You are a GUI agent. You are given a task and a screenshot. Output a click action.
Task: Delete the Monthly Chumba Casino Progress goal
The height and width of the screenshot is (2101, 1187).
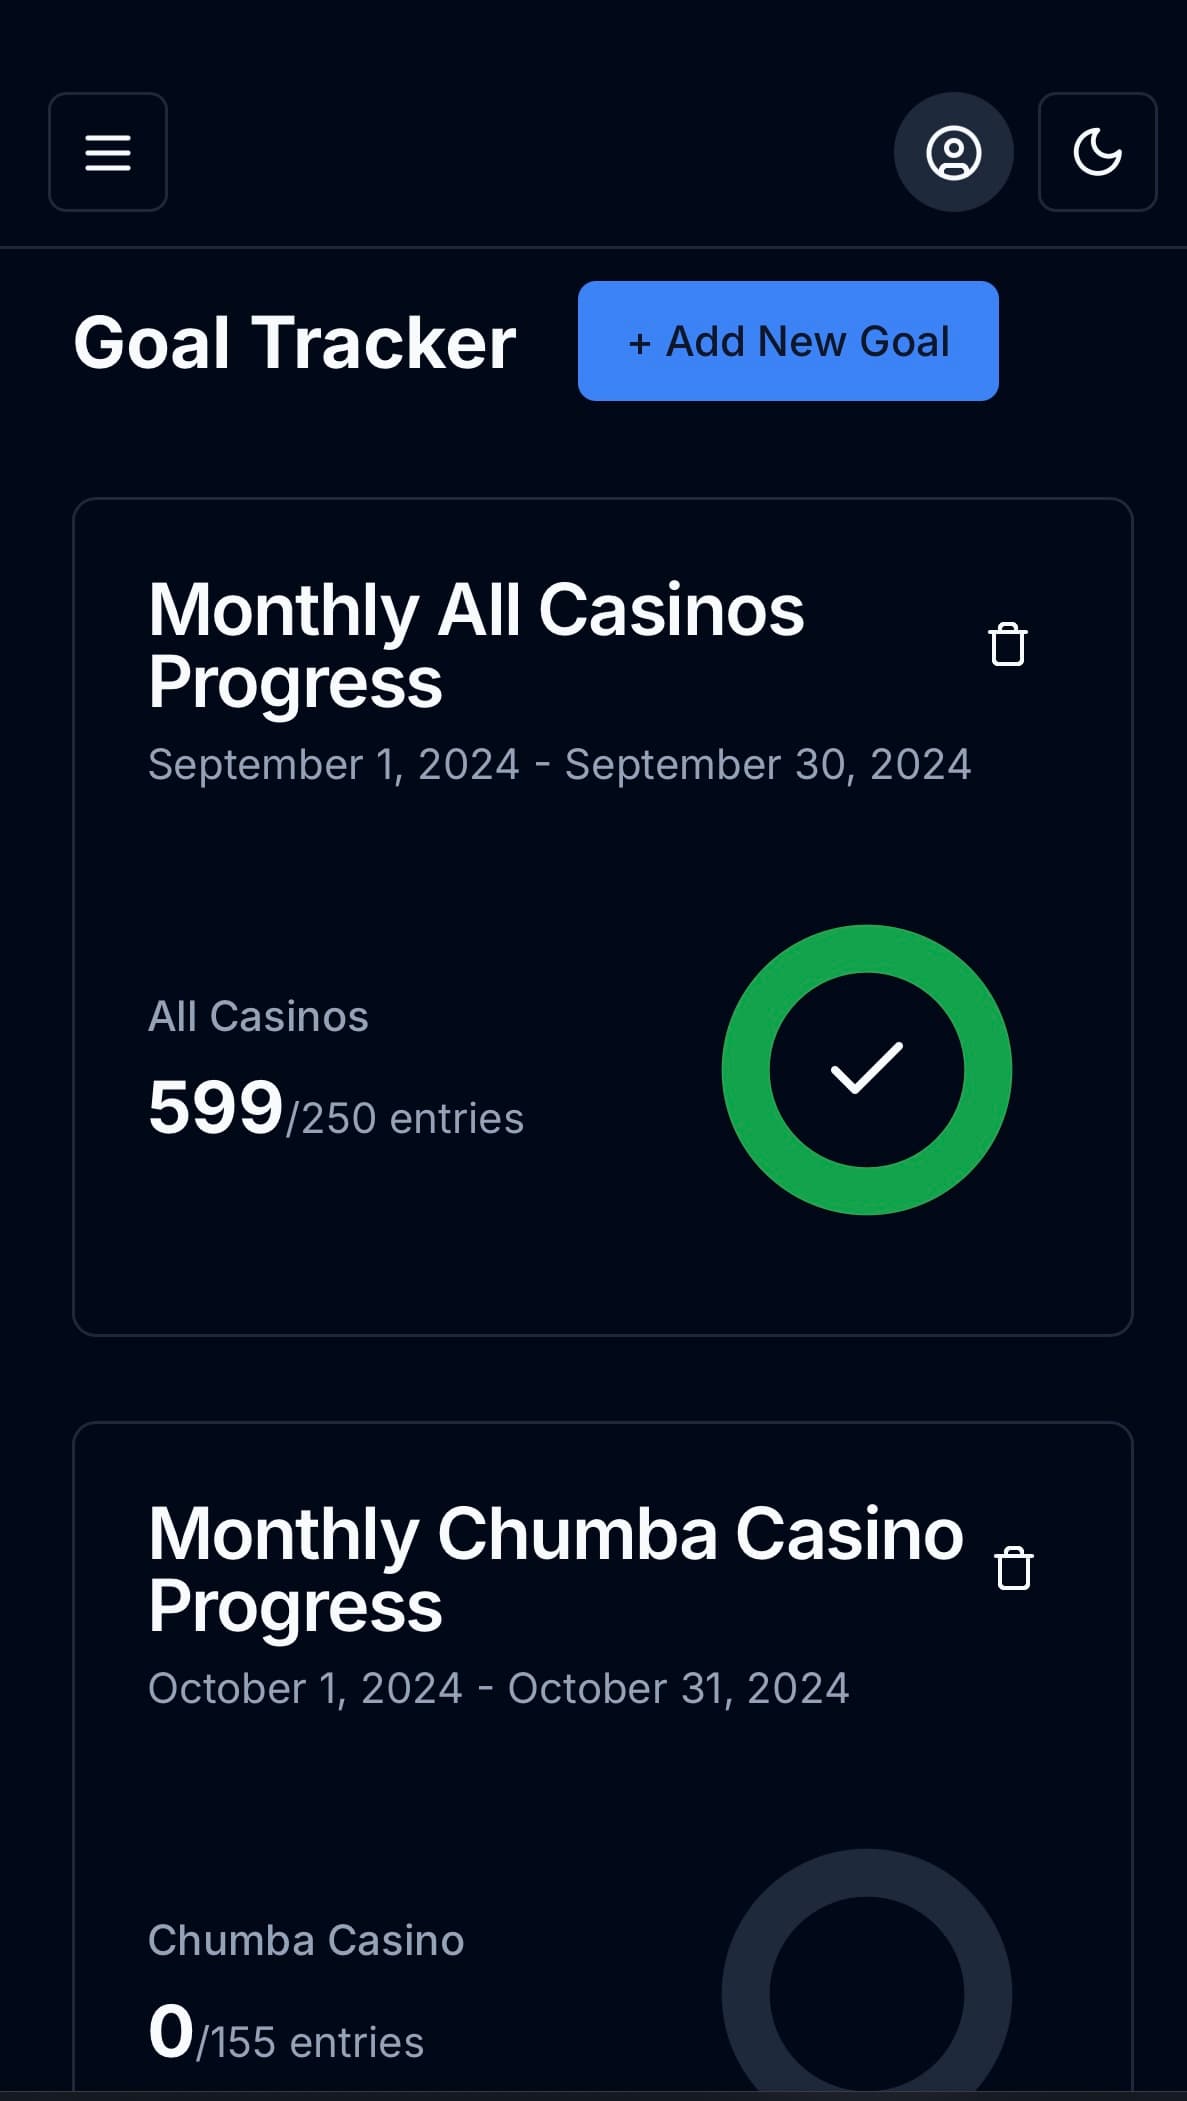click(1013, 1568)
